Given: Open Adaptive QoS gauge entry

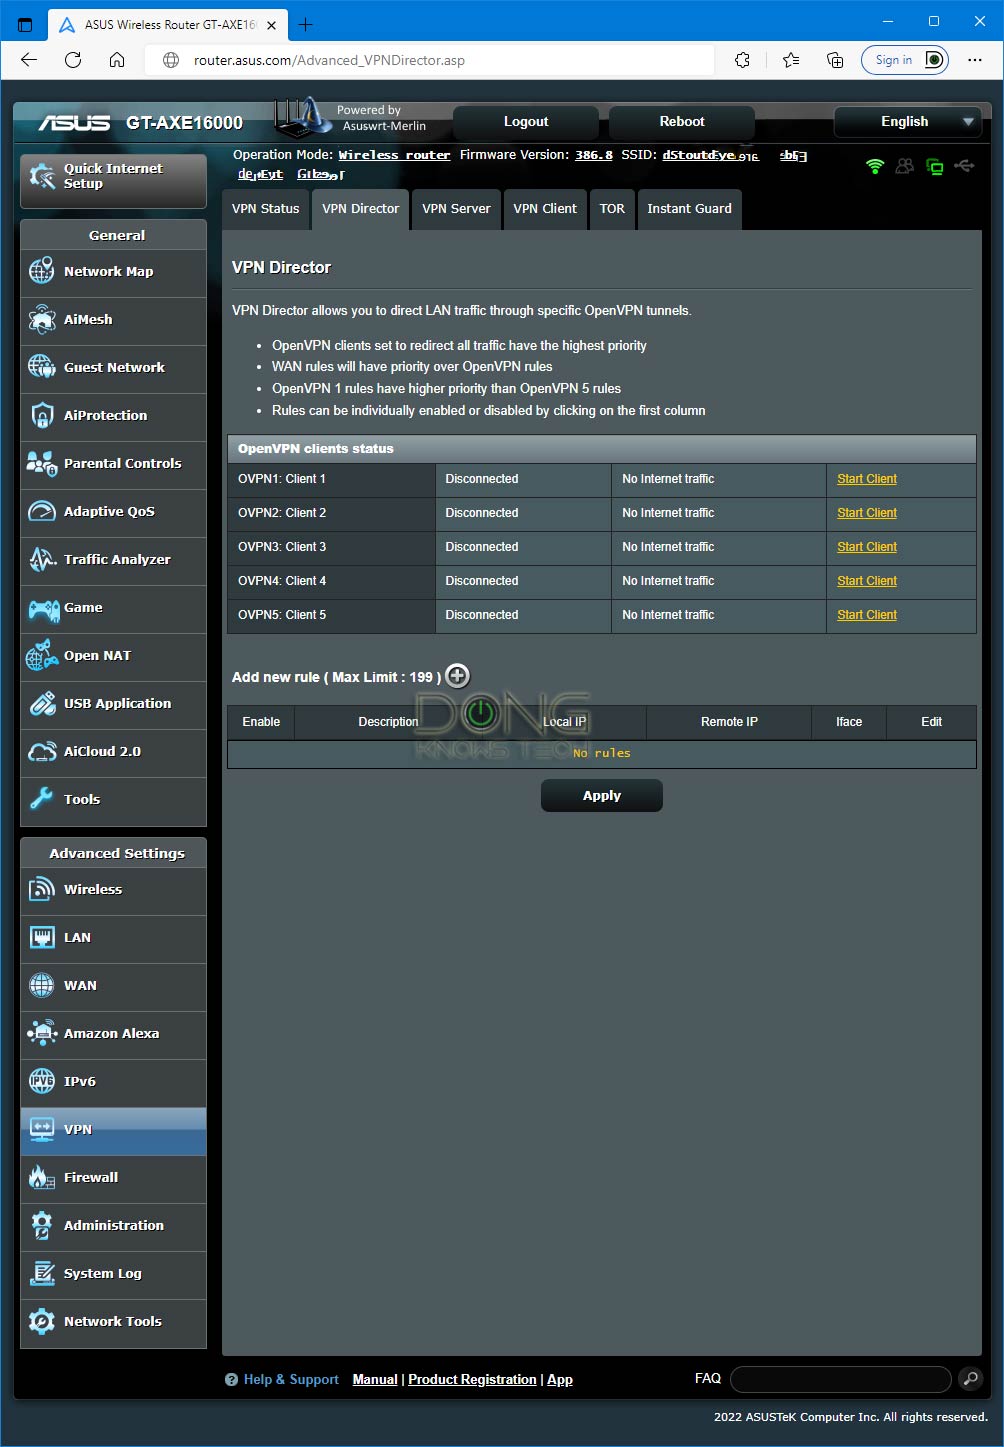Looking at the screenshot, I should pyautogui.click(x=113, y=512).
